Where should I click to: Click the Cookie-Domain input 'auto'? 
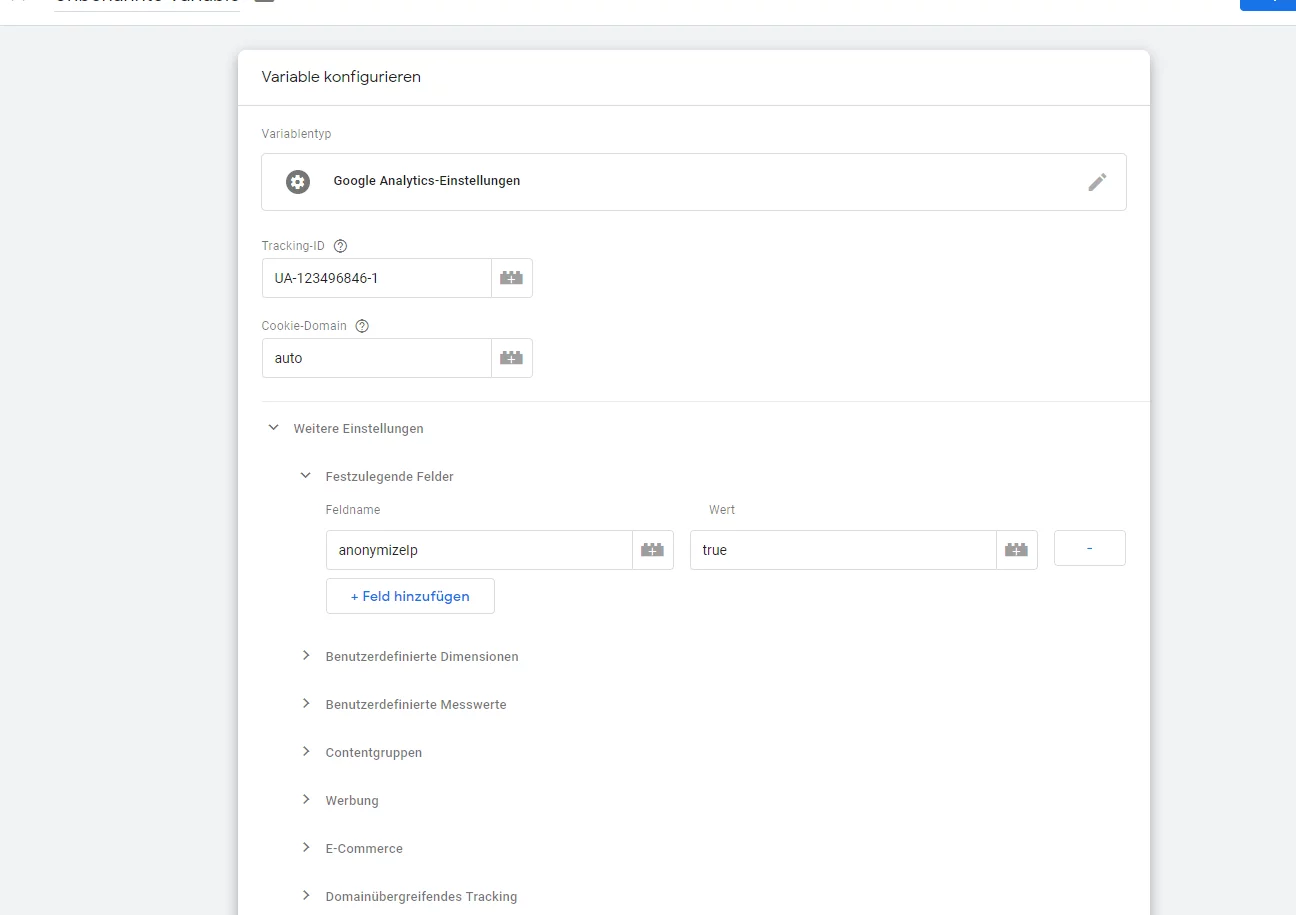click(x=377, y=358)
